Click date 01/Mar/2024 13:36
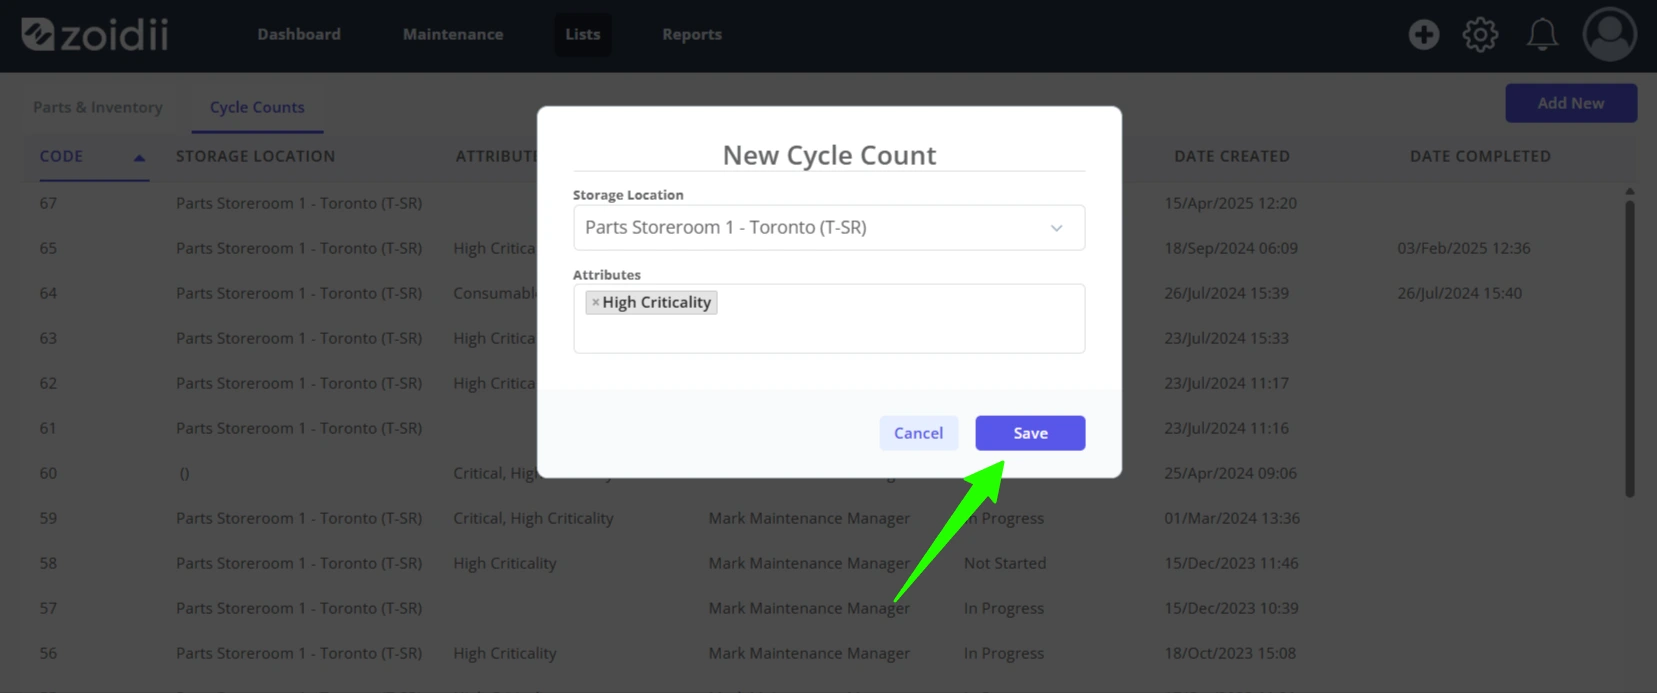The image size is (1657, 693). tap(1232, 518)
